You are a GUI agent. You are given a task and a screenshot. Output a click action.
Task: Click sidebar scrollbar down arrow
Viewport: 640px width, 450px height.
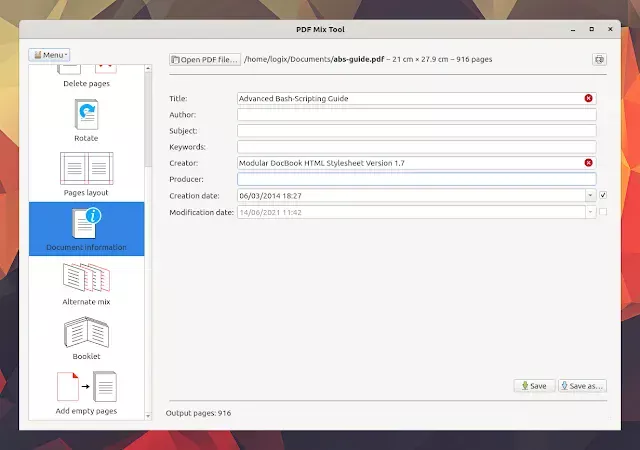[x=148, y=416]
